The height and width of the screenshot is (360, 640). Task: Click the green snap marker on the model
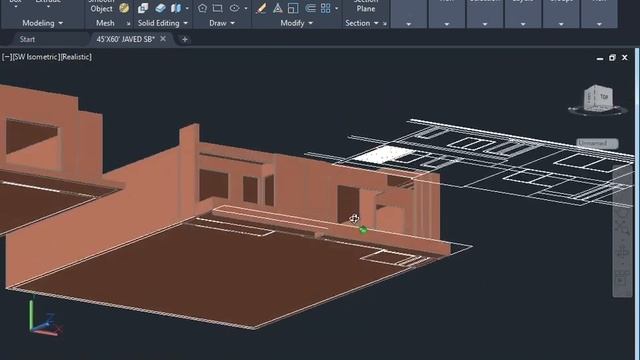(363, 230)
